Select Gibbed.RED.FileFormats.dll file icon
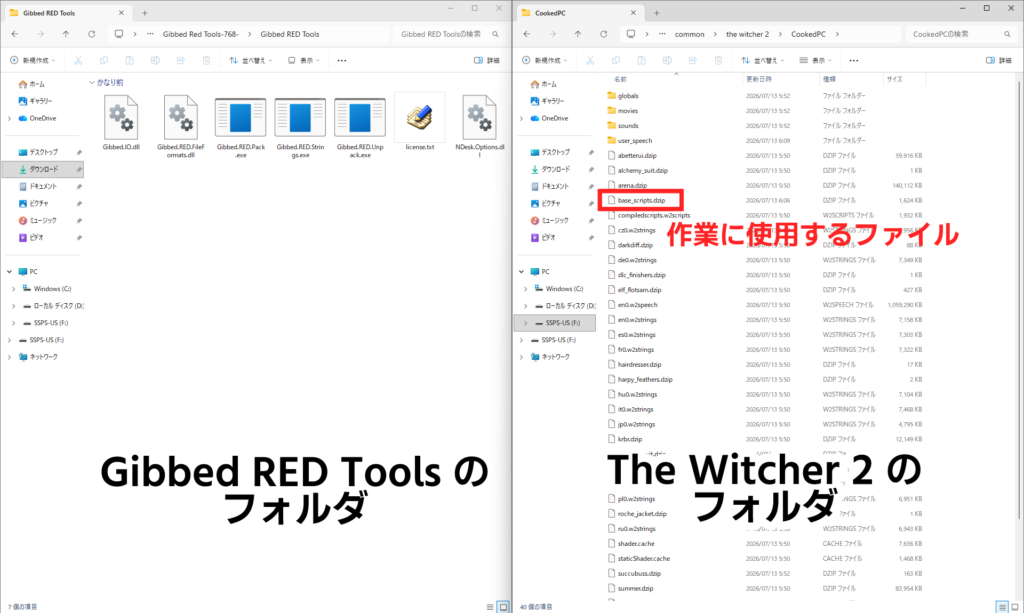The image size is (1024, 613). pos(181,117)
